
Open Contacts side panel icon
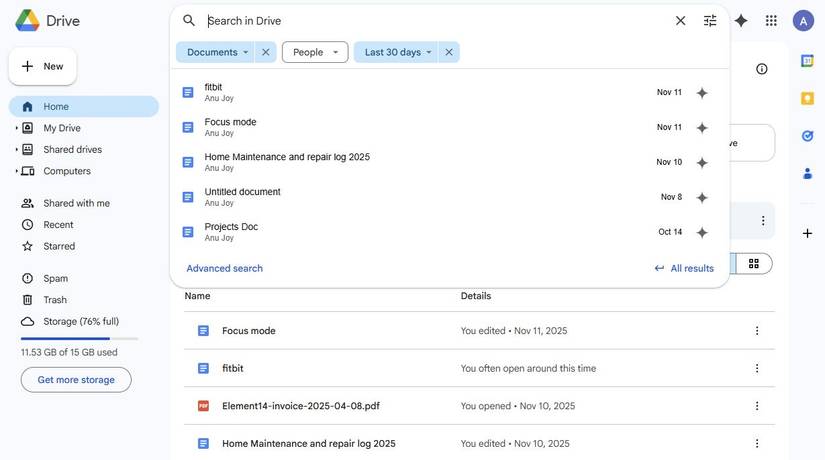tap(807, 173)
